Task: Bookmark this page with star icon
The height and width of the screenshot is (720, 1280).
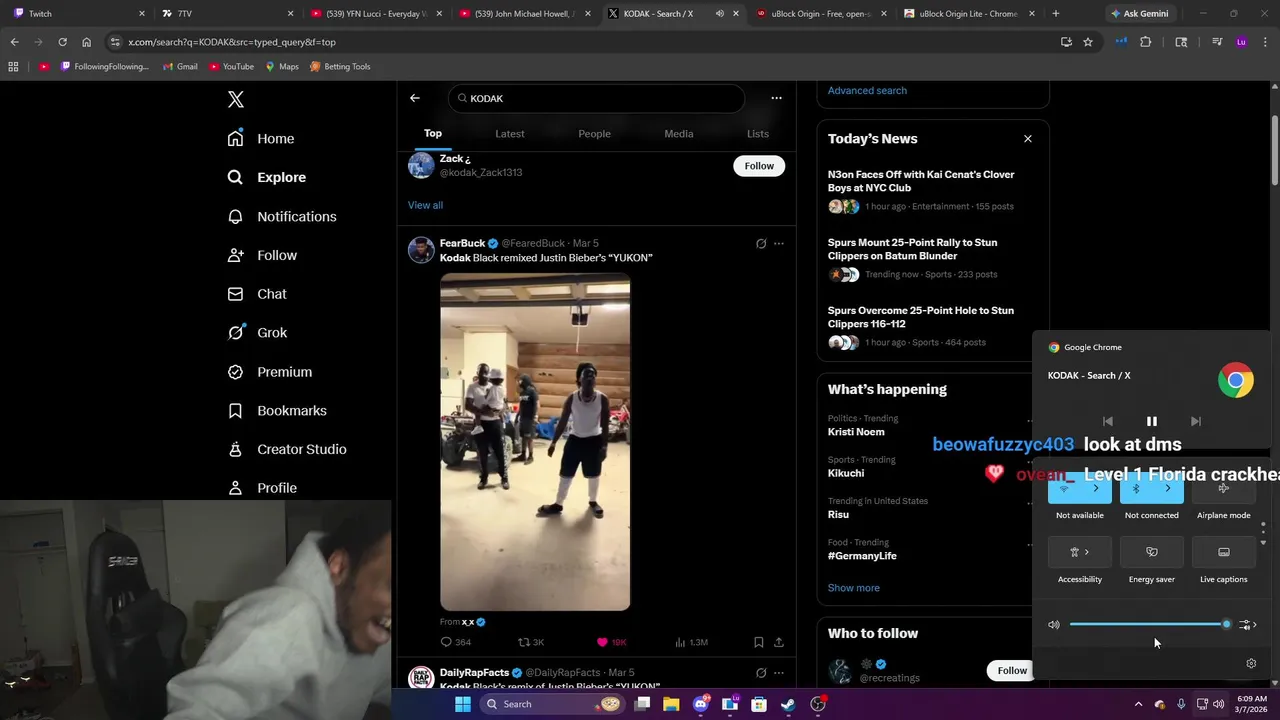Action: click(x=1088, y=42)
